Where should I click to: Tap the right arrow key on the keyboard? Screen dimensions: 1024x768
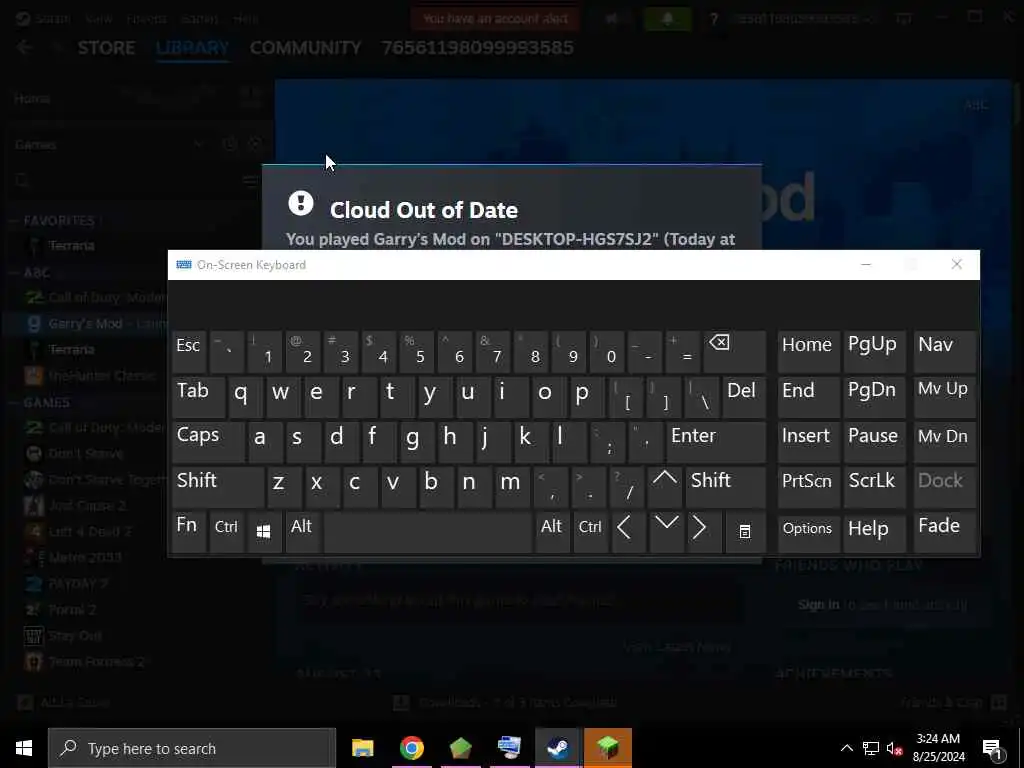[703, 532]
